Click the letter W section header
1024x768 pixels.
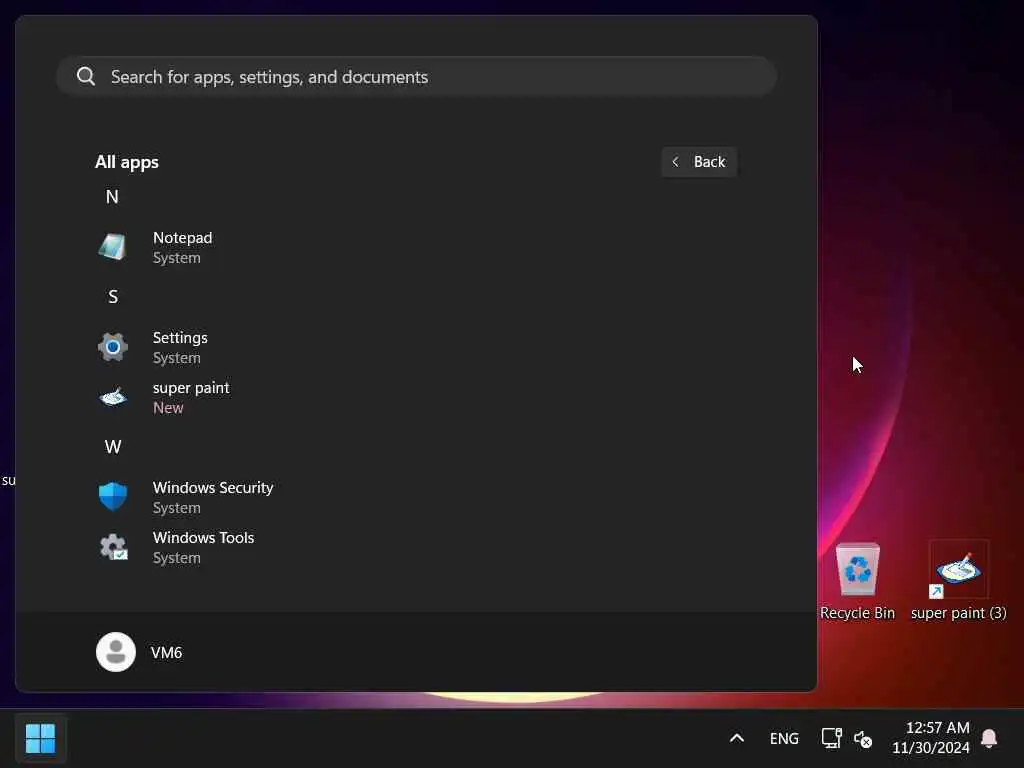pos(112,447)
